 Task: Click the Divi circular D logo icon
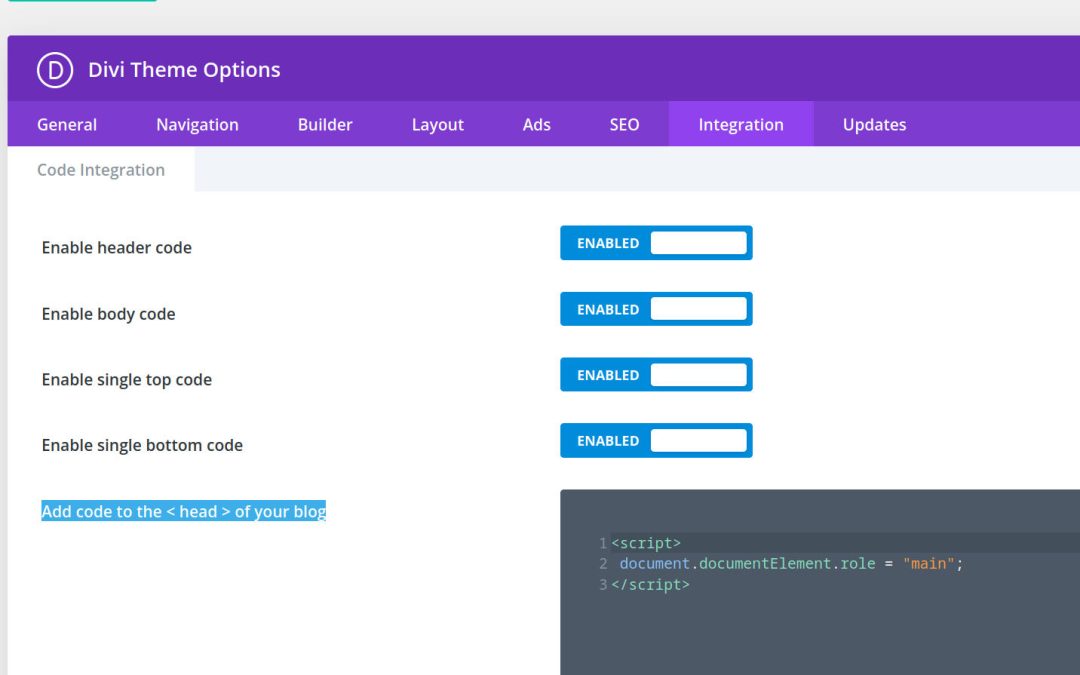point(55,70)
